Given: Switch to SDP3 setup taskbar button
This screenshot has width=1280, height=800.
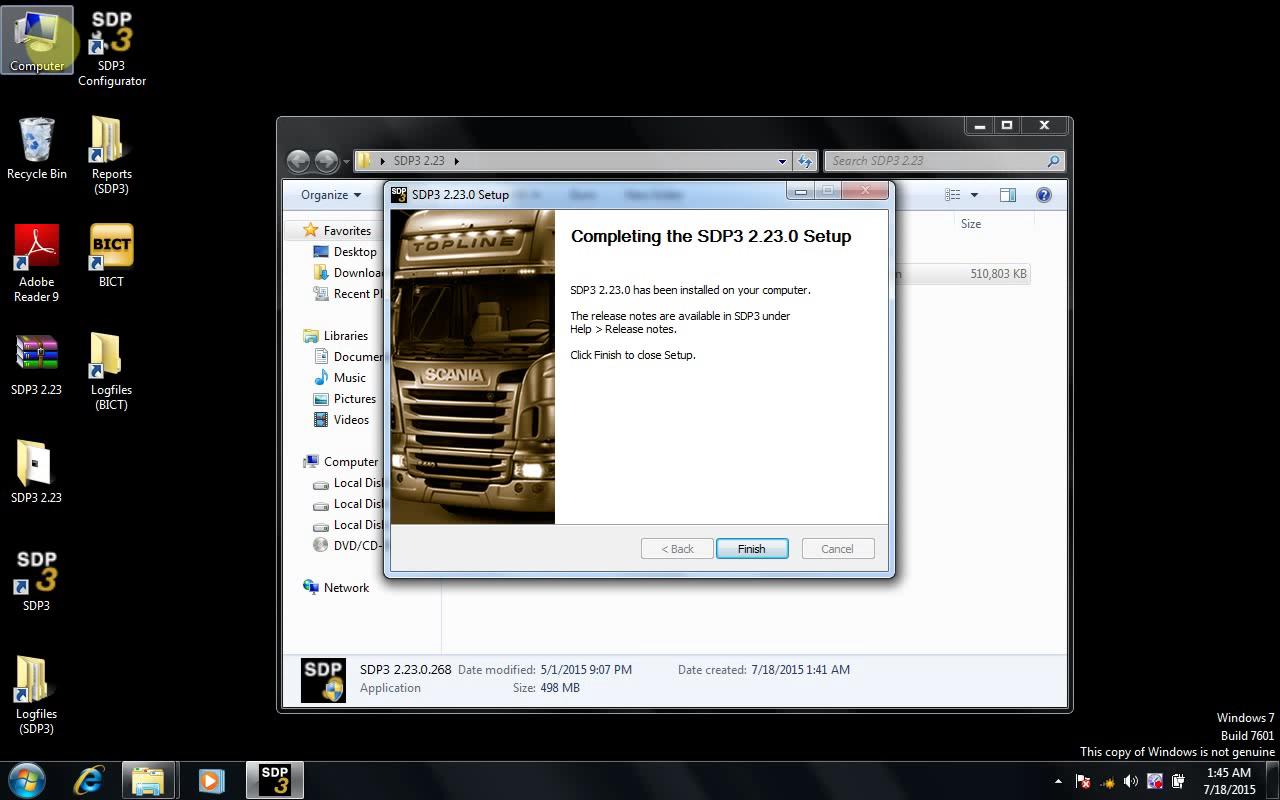Looking at the screenshot, I should (274, 780).
